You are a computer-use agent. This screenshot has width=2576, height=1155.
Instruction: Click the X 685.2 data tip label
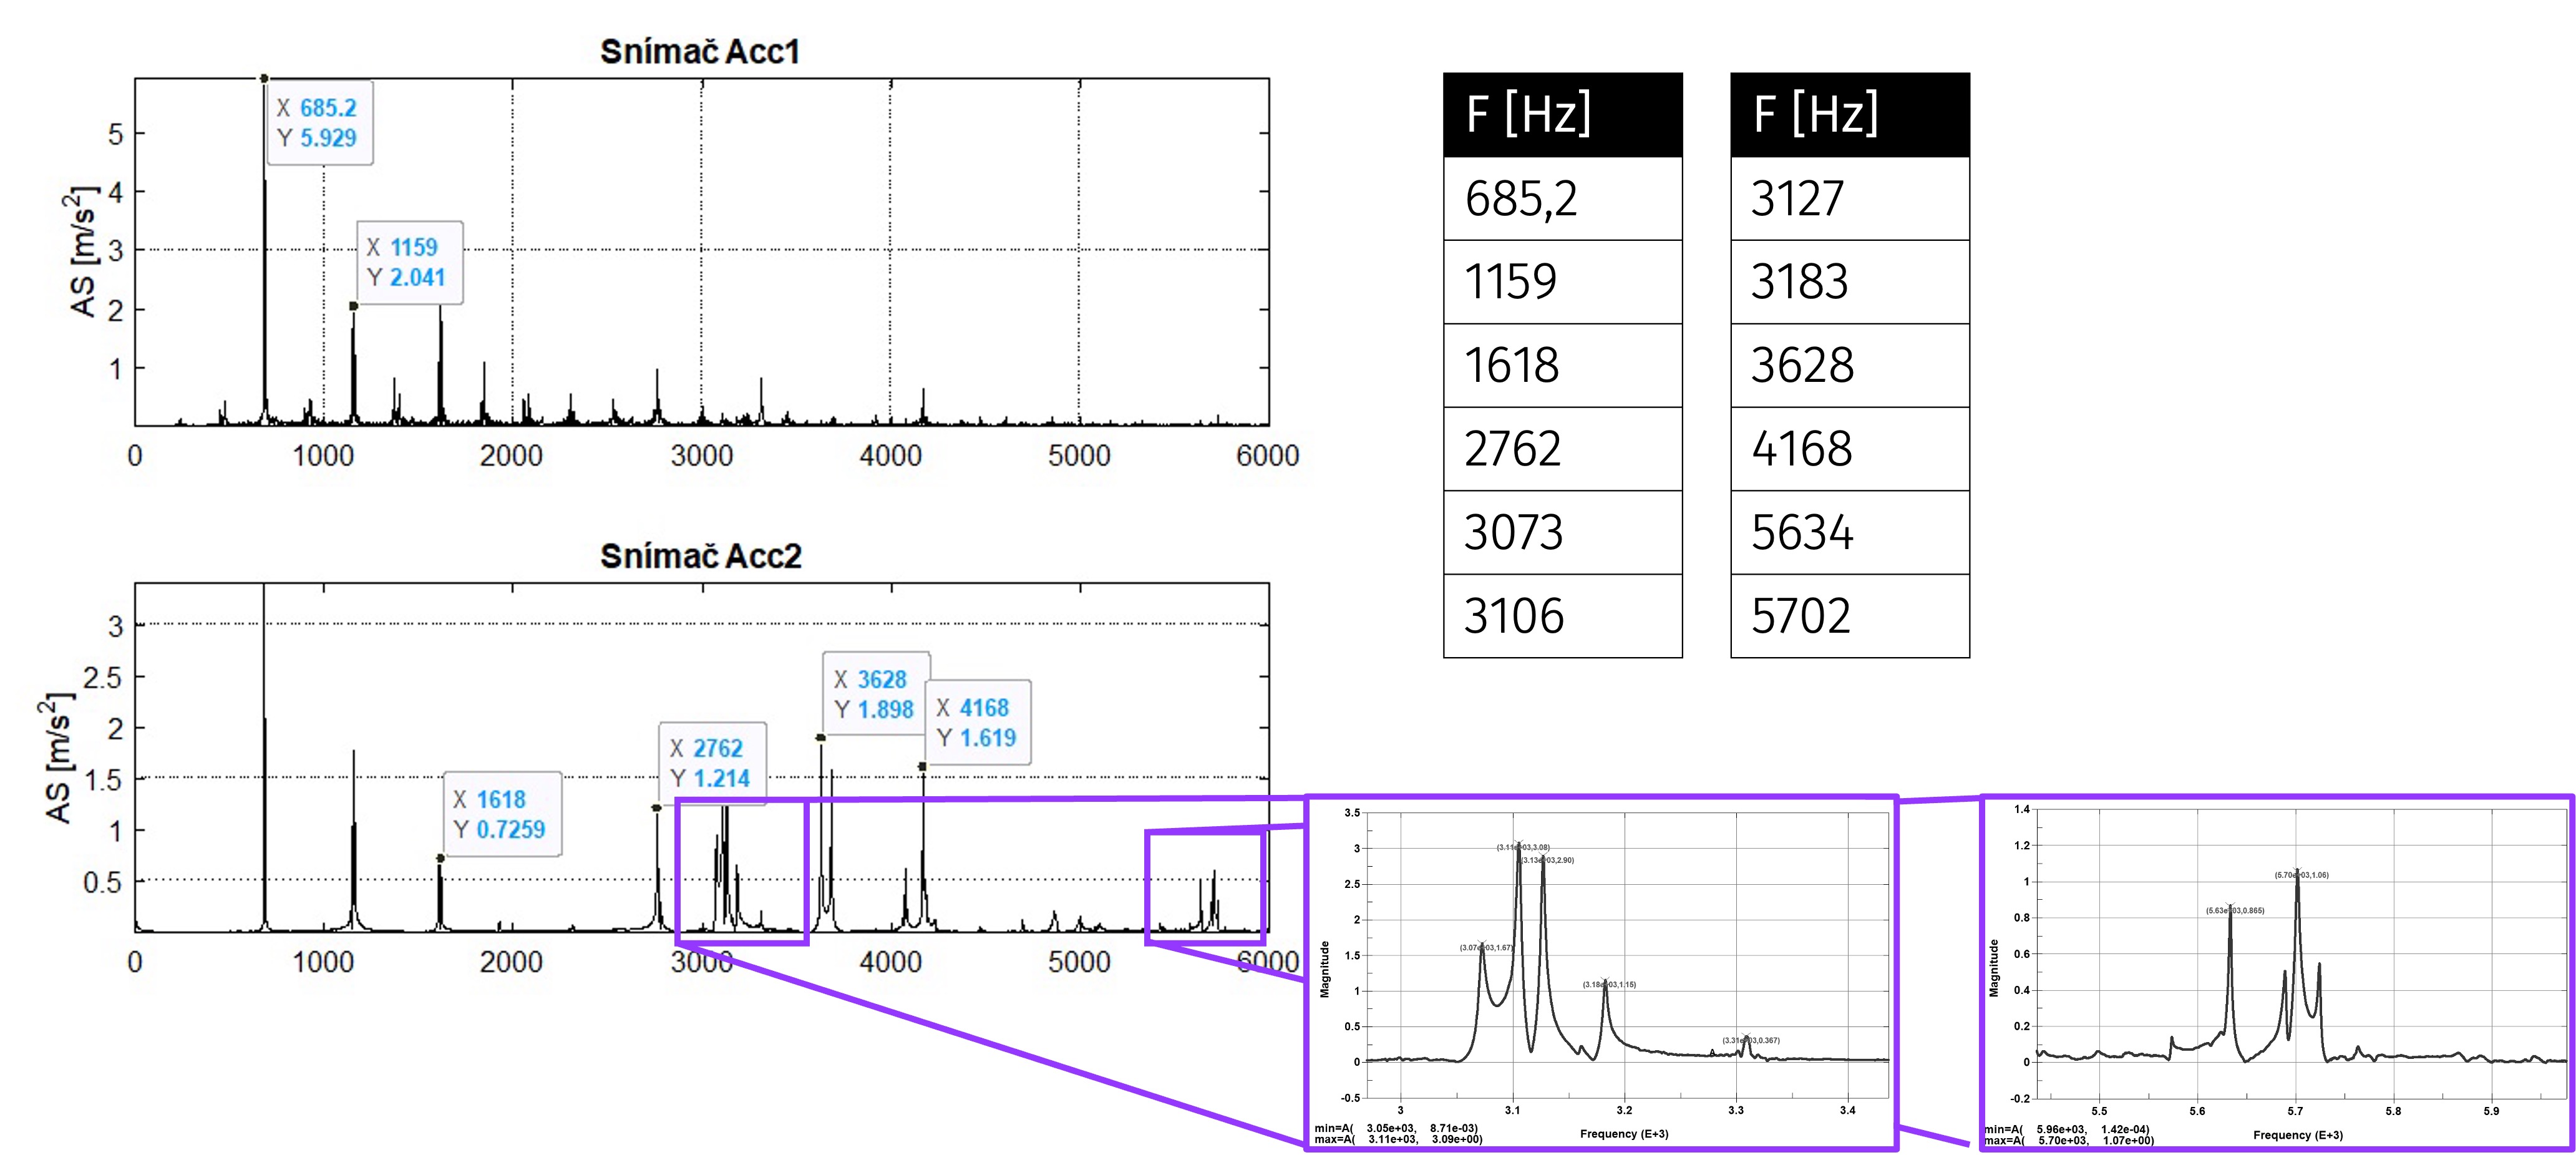[320, 123]
